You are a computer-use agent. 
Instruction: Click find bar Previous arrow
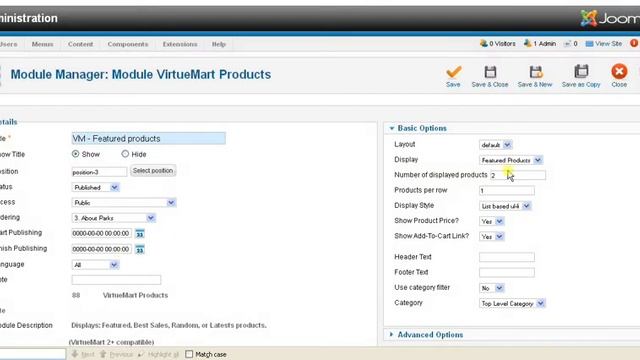(116, 354)
